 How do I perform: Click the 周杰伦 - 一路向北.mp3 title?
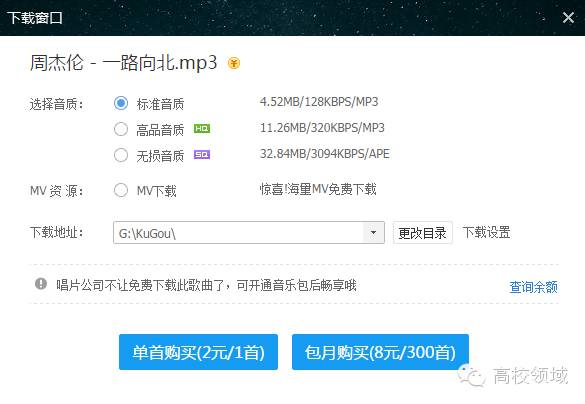click(123, 62)
